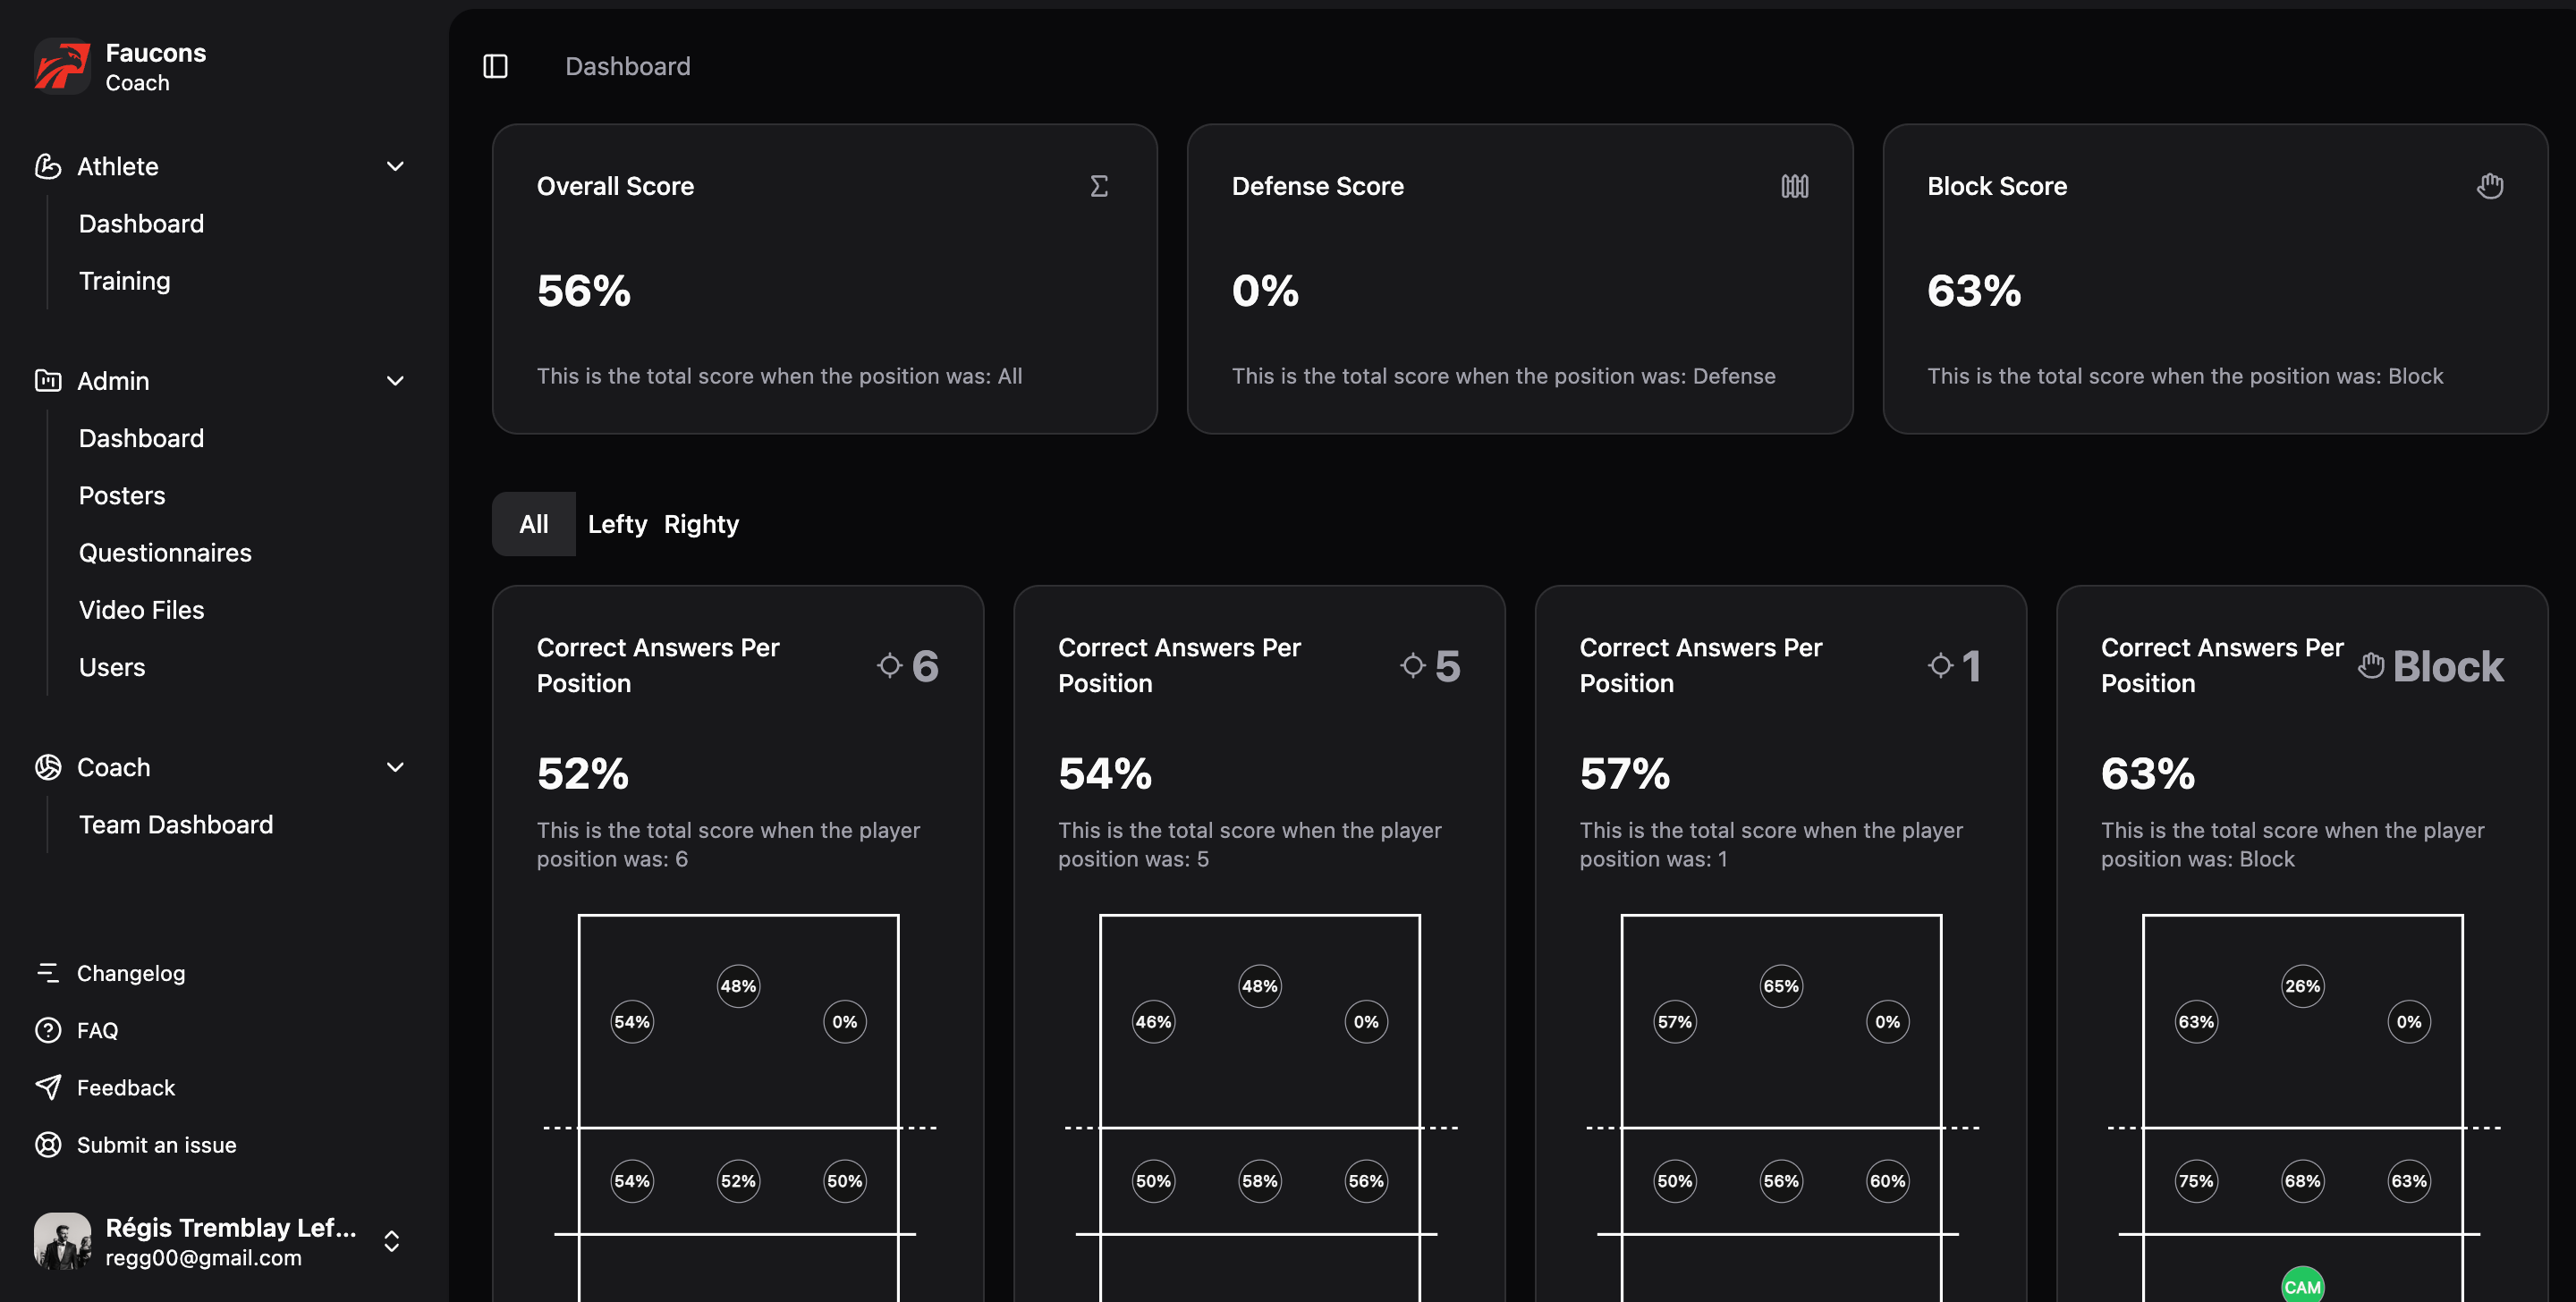The width and height of the screenshot is (2576, 1302).
Task: Collapse the Athlete section chevron
Action: [395, 166]
